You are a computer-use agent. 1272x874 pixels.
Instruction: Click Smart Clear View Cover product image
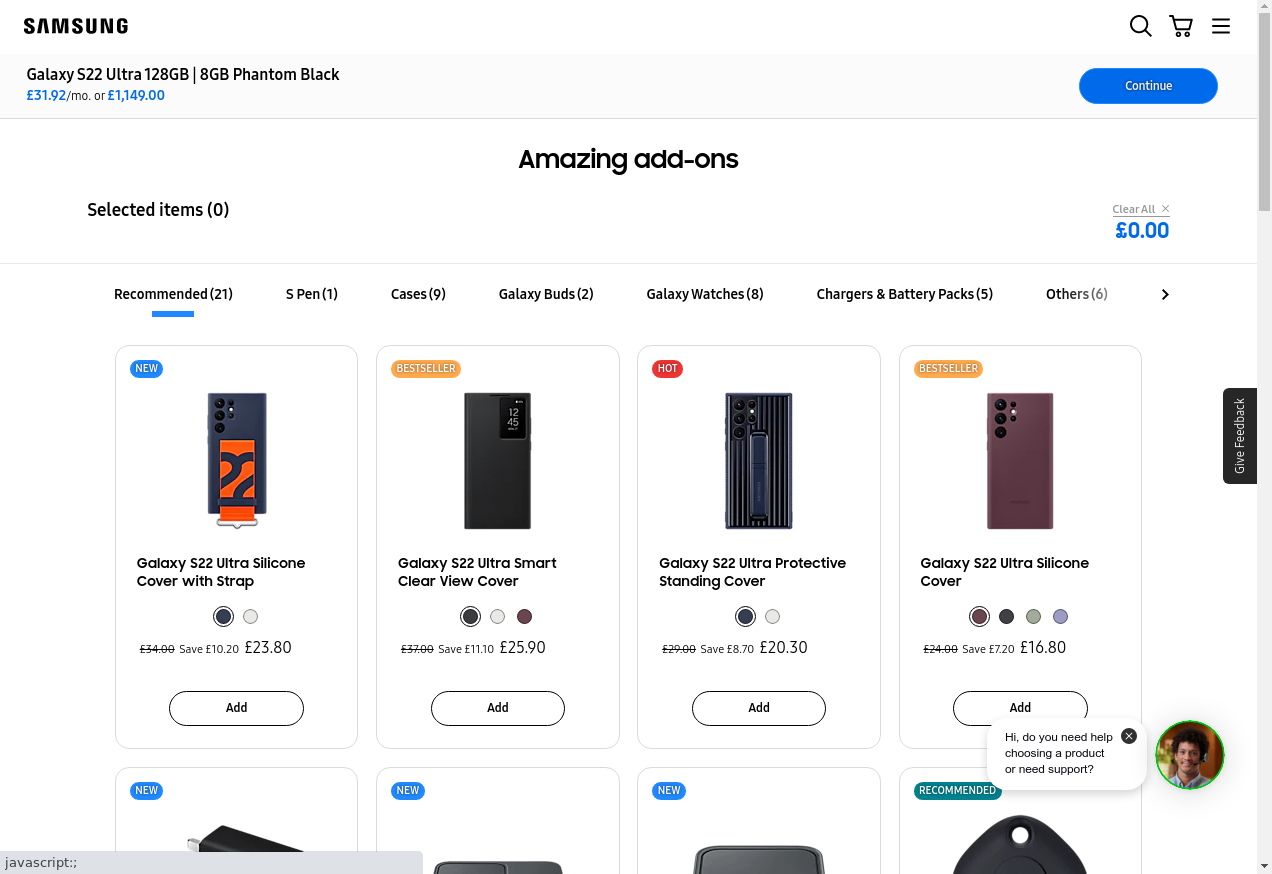click(x=498, y=461)
